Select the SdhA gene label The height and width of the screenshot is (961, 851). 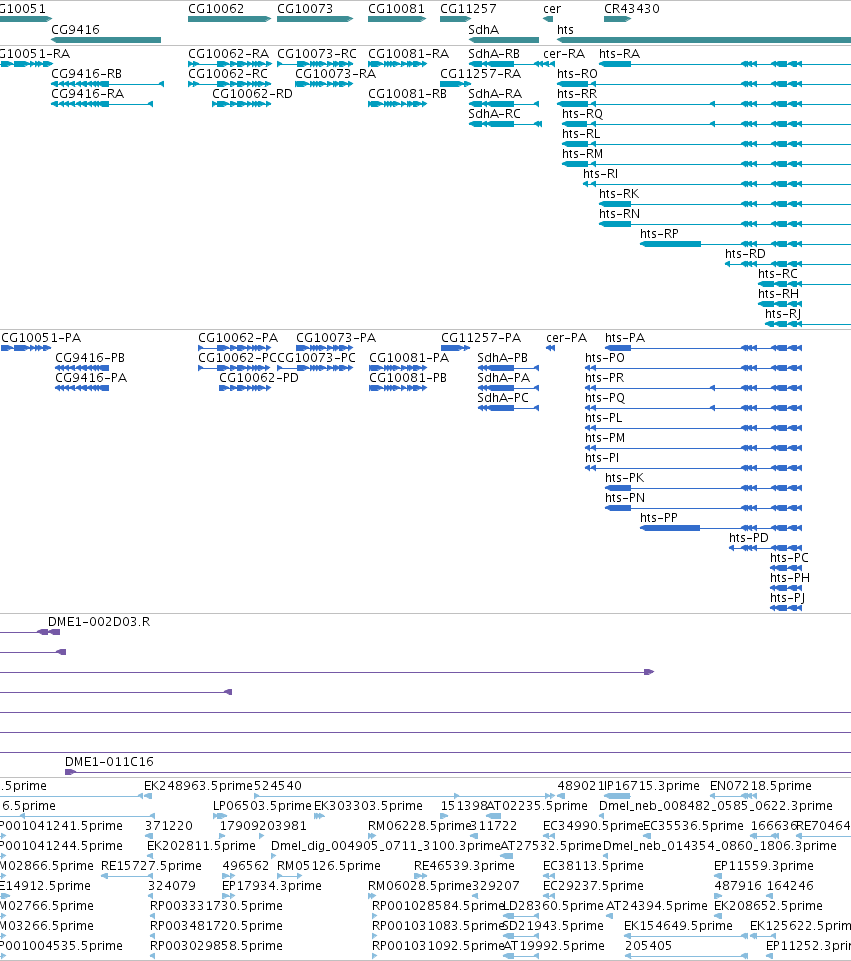click(483, 29)
